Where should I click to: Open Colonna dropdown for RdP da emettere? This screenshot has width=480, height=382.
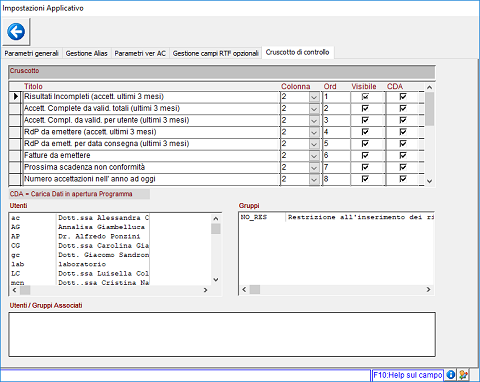coord(314,132)
